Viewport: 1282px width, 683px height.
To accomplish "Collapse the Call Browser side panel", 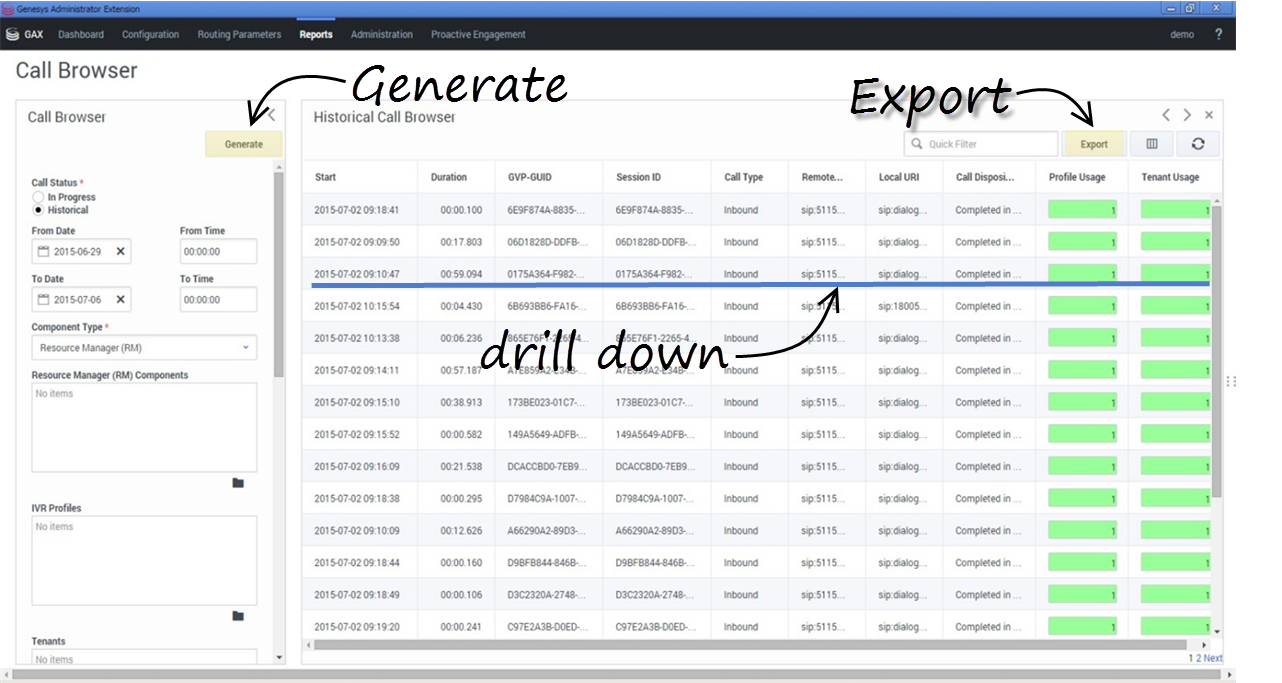I will click(x=271, y=116).
